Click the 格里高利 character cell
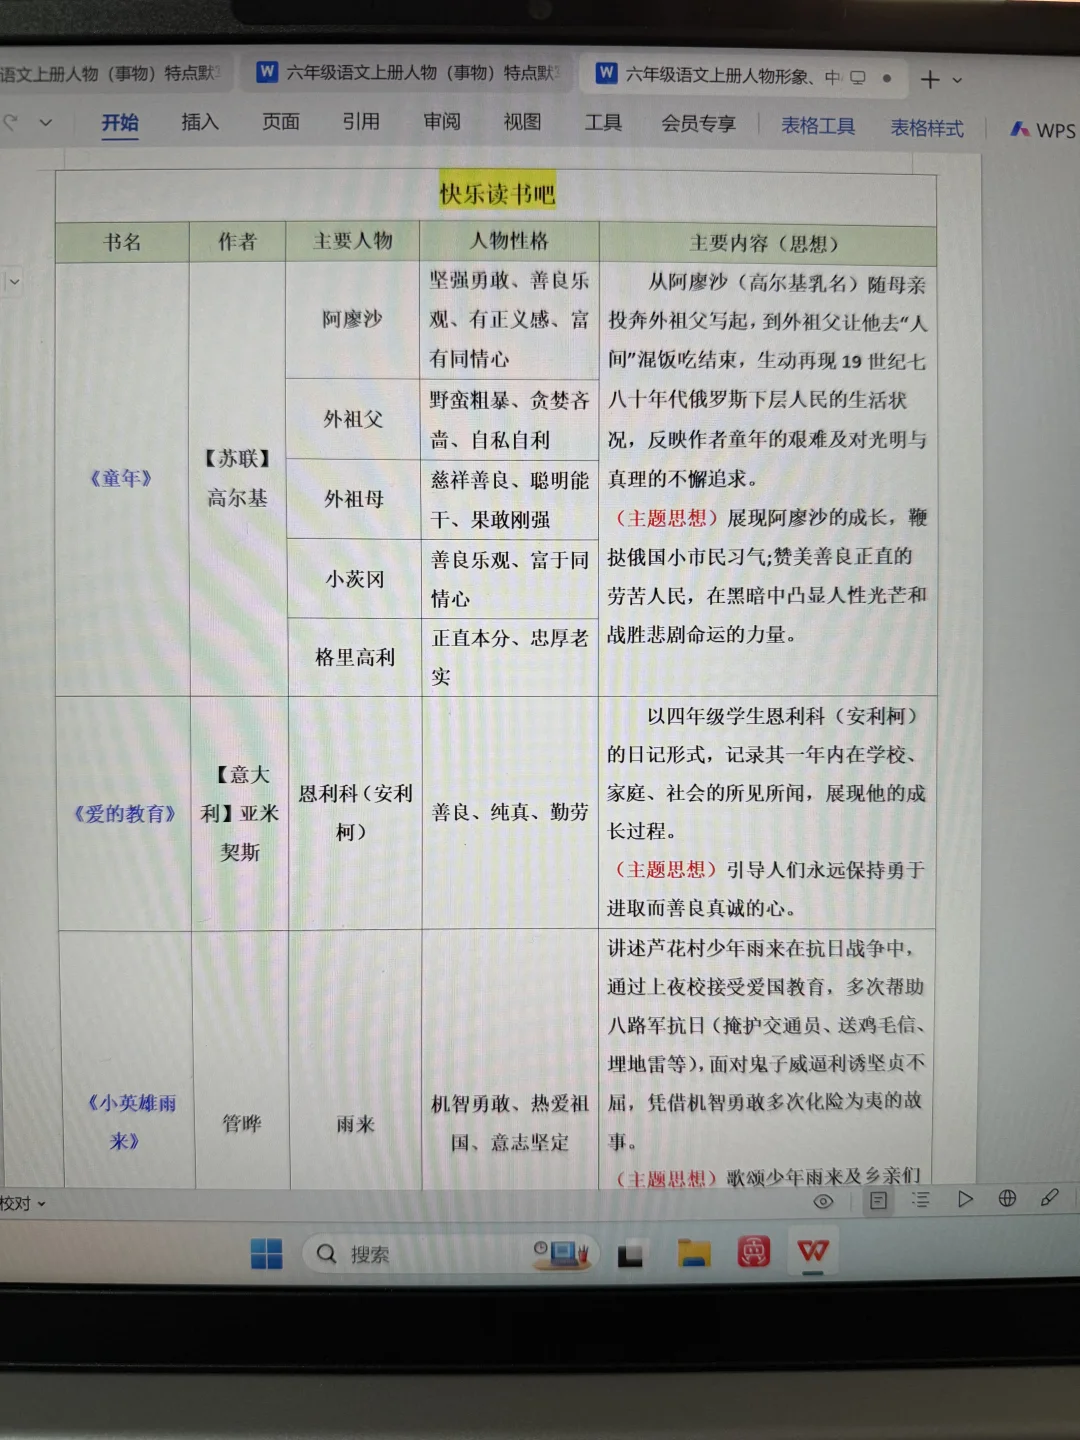Viewport: 1080px width, 1440px height. [x=355, y=657]
